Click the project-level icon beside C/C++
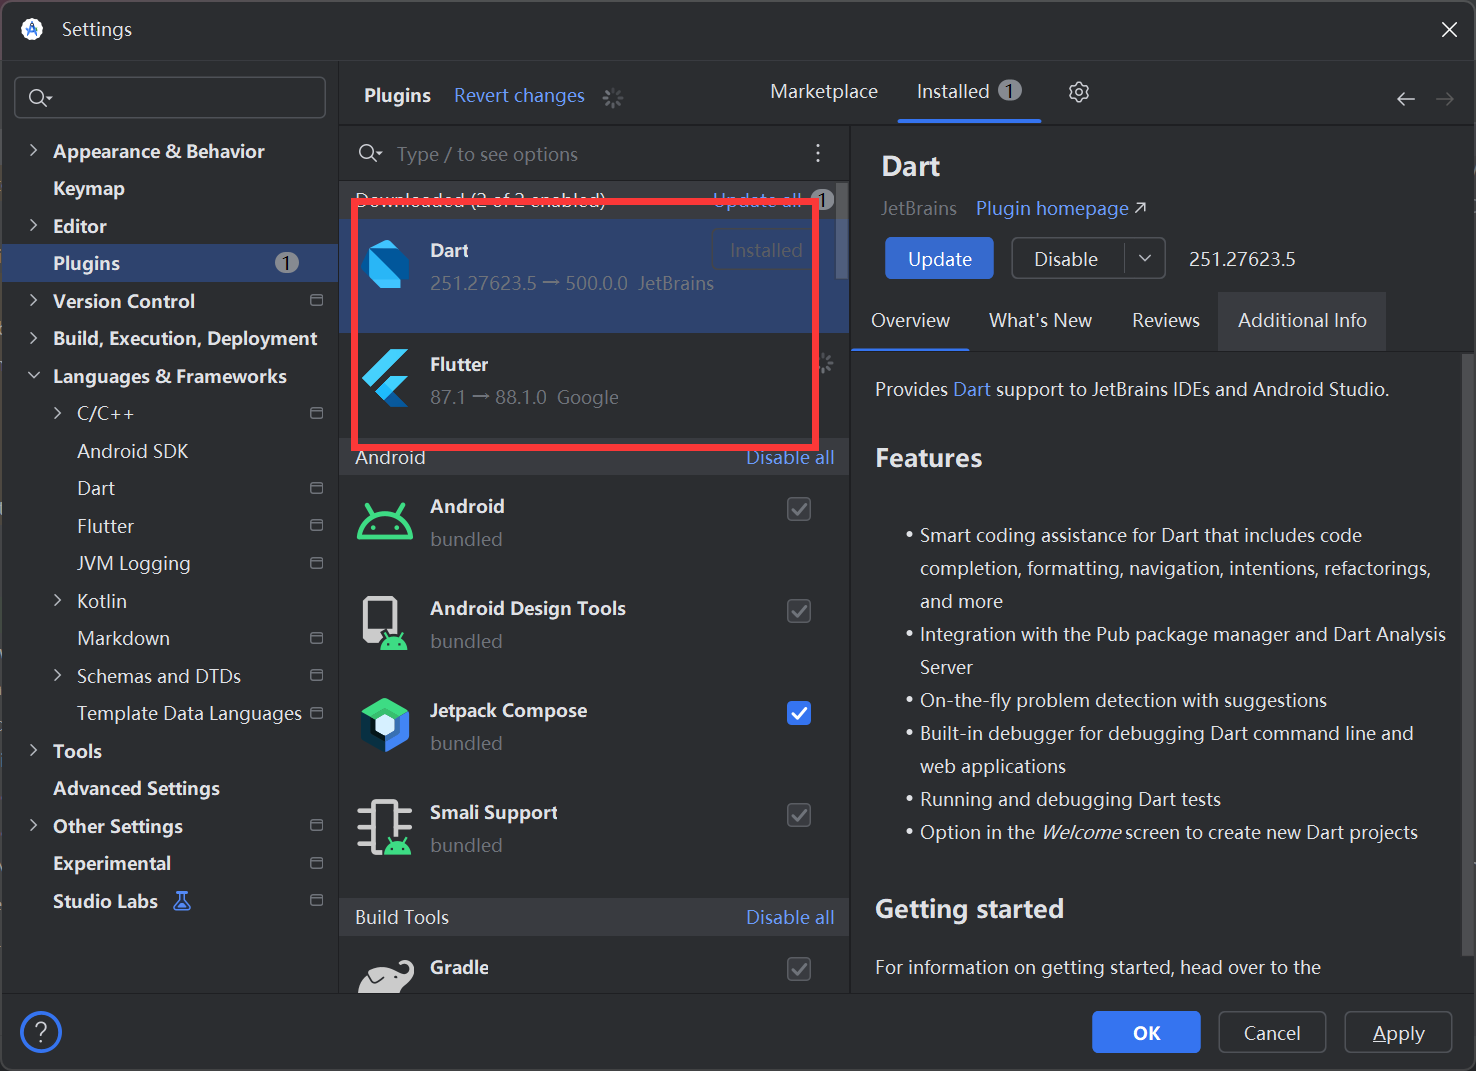Image resolution: width=1476 pixels, height=1071 pixels. tap(317, 413)
